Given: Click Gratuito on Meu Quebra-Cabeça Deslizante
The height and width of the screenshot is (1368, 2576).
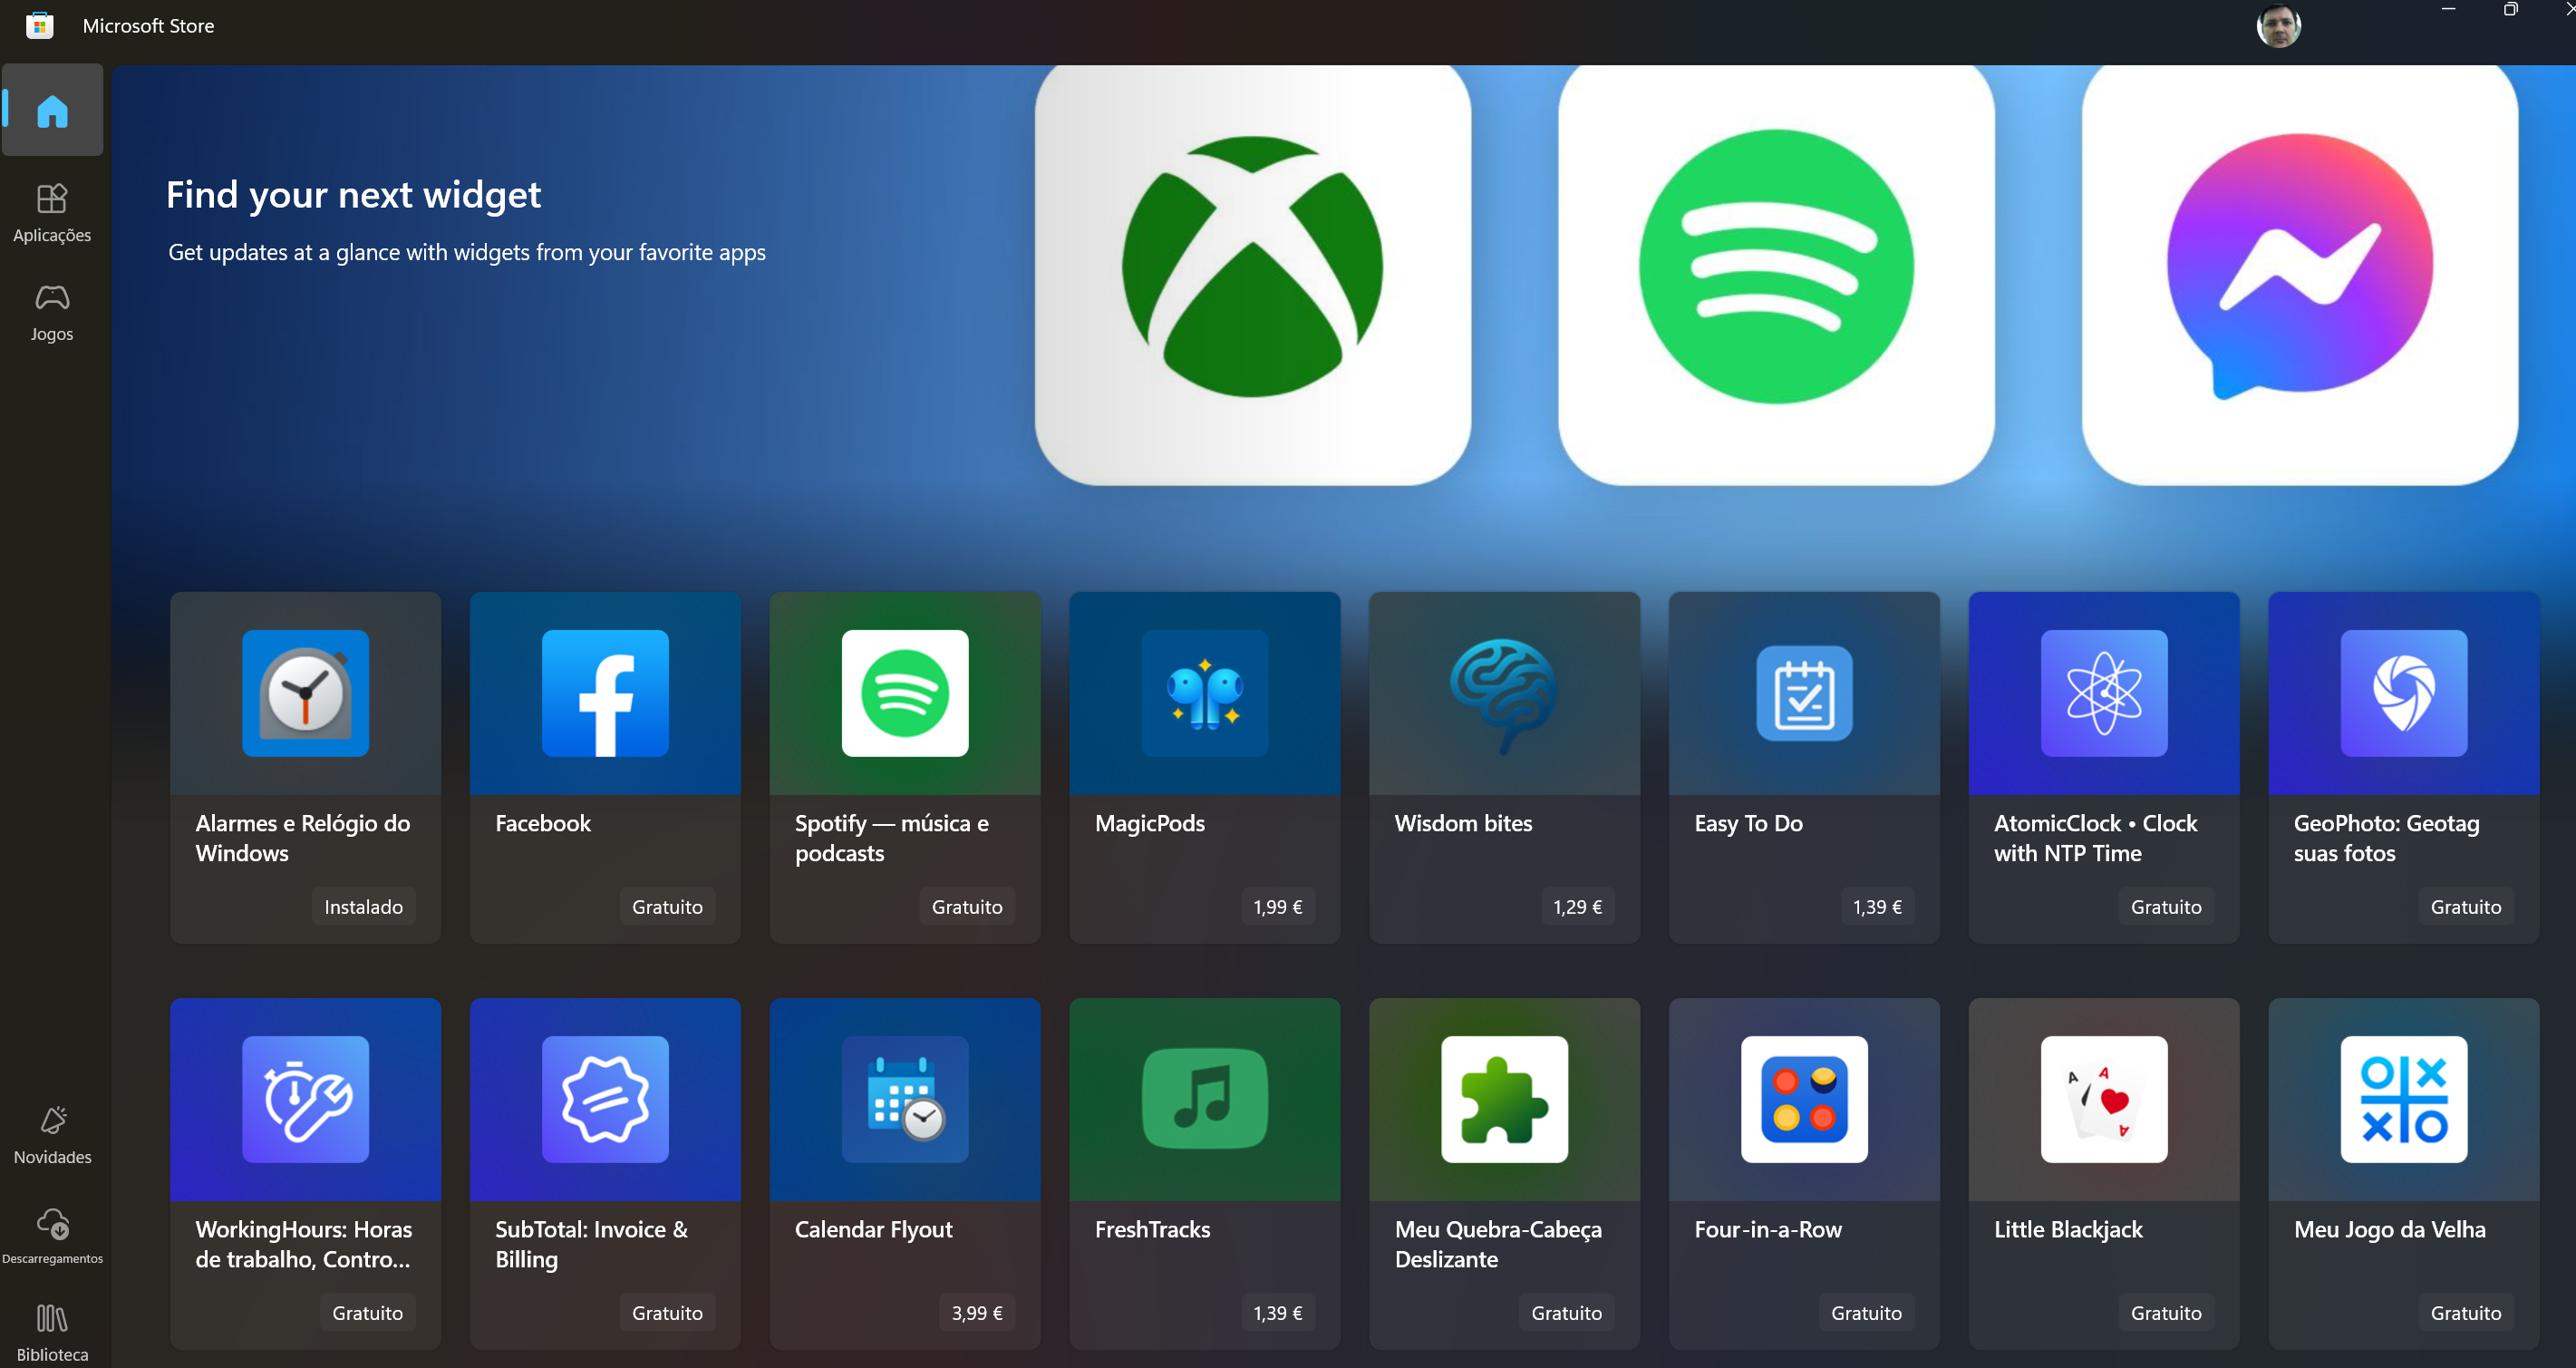Looking at the screenshot, I should 1566,1312.
